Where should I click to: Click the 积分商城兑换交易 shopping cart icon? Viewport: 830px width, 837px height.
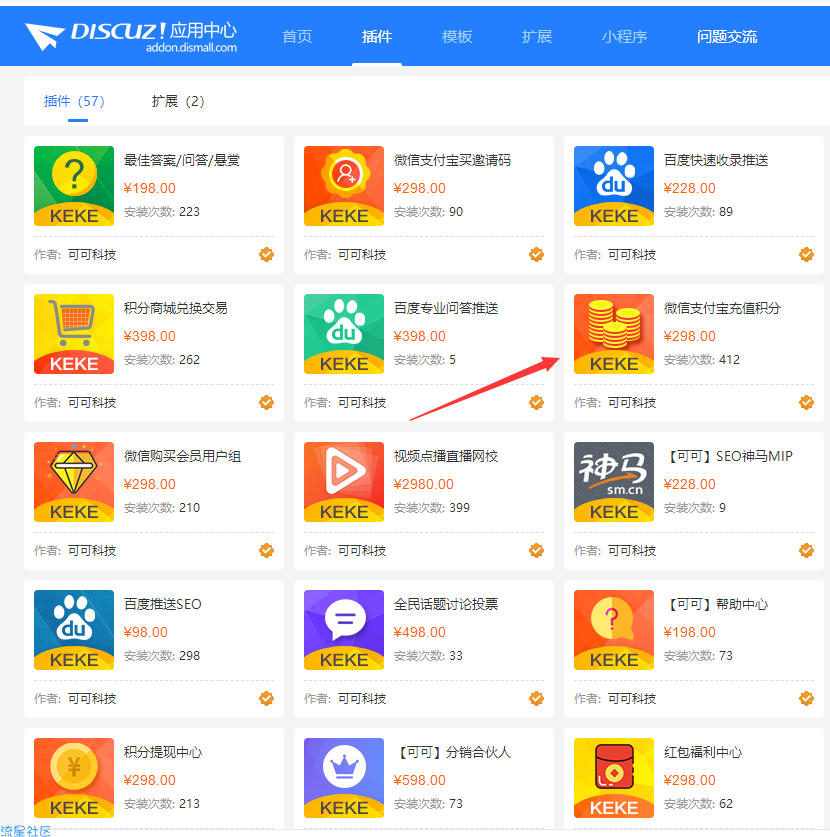[x=74, y=334]
